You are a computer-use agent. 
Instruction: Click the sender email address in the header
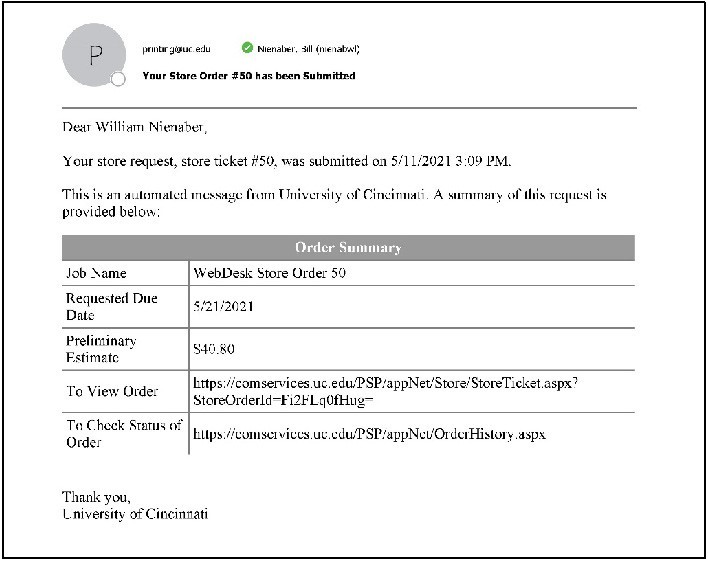pos(176,49)
